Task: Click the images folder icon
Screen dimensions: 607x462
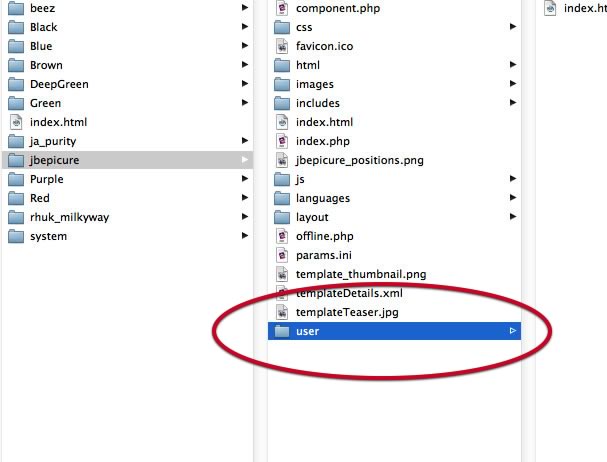Action: click(282, 84)
